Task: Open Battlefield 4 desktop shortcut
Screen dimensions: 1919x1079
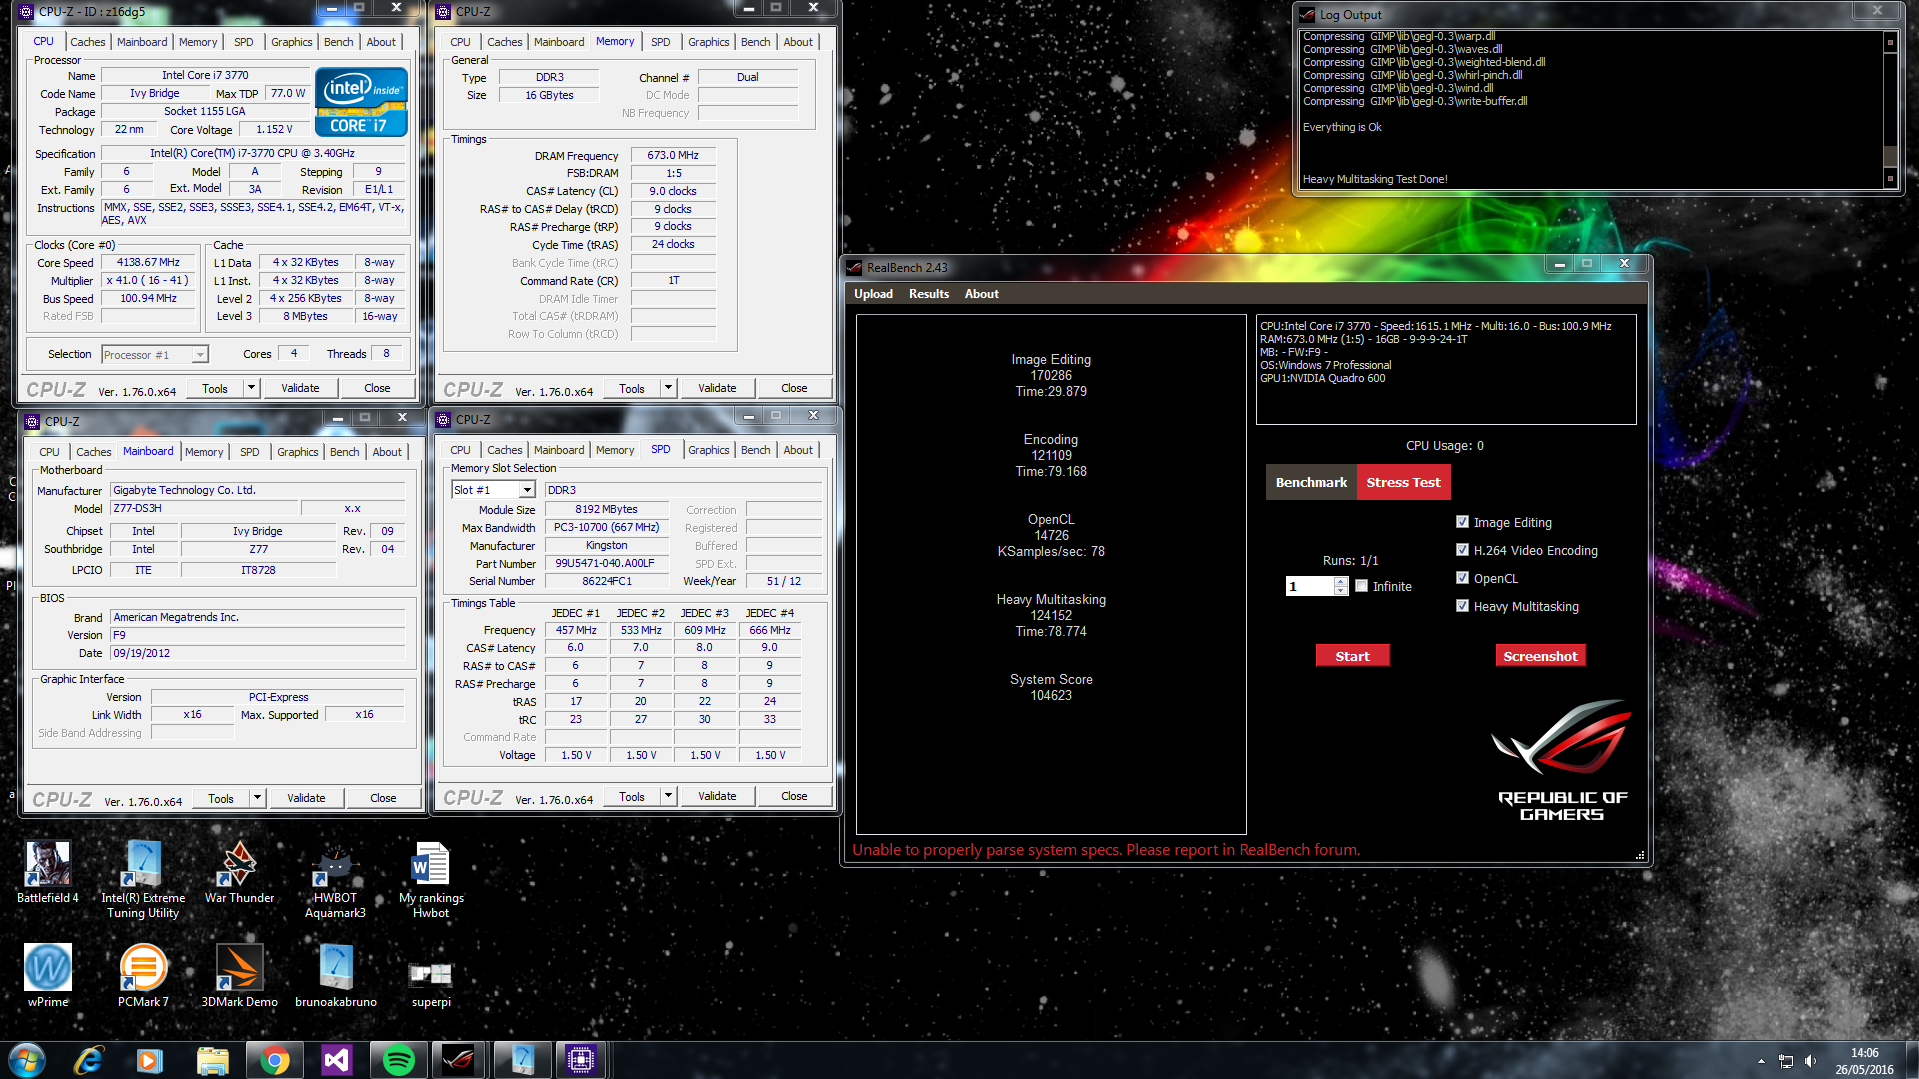Action: 47,872
